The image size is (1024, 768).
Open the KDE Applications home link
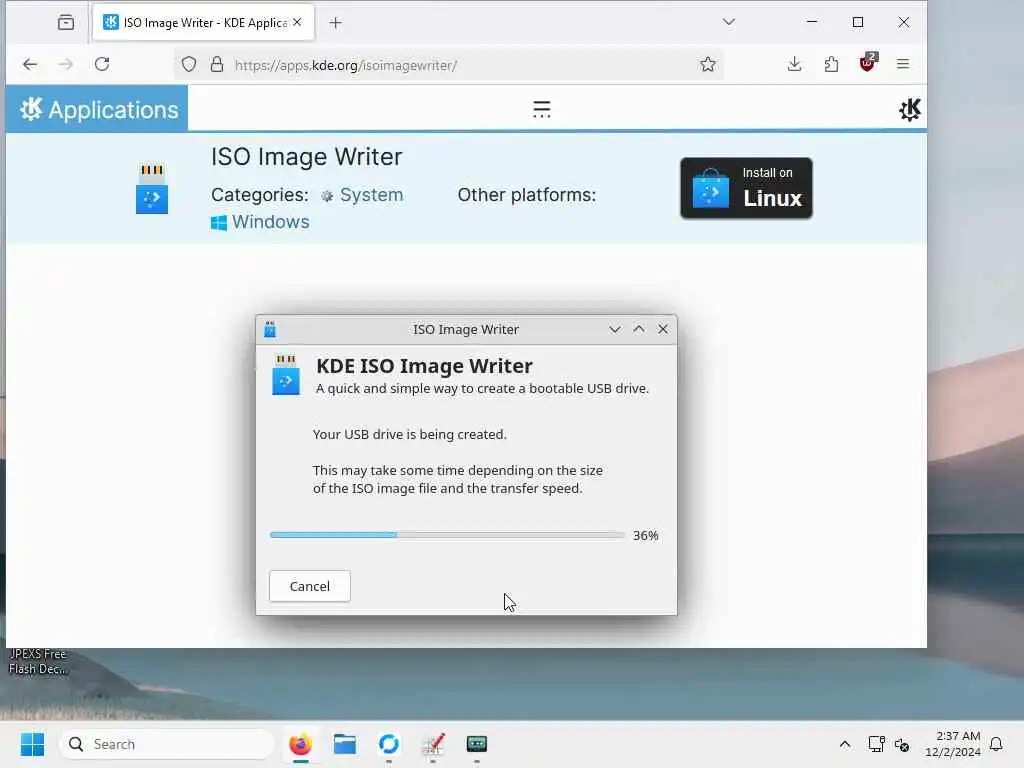click(97, 109)
